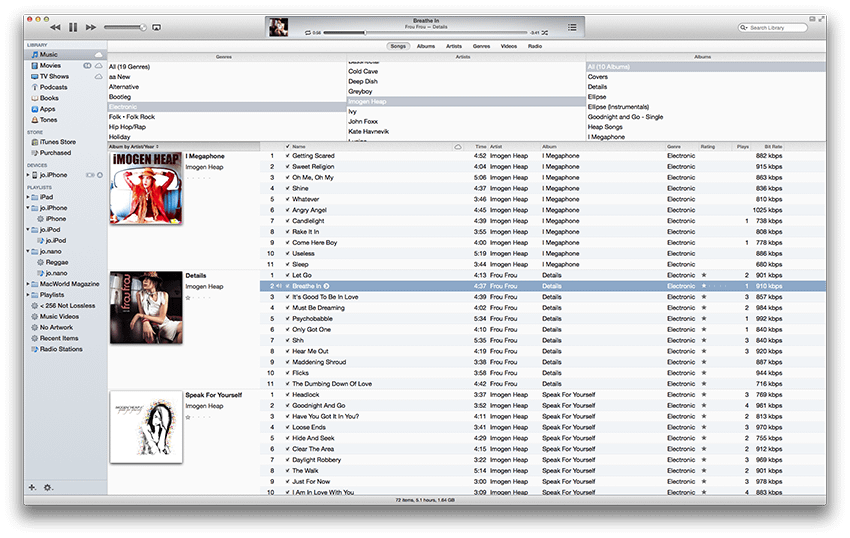This screenshot has height=538, width=850.
Task: Click the cloud icon next to TV Shows
Action: [99, 76]
